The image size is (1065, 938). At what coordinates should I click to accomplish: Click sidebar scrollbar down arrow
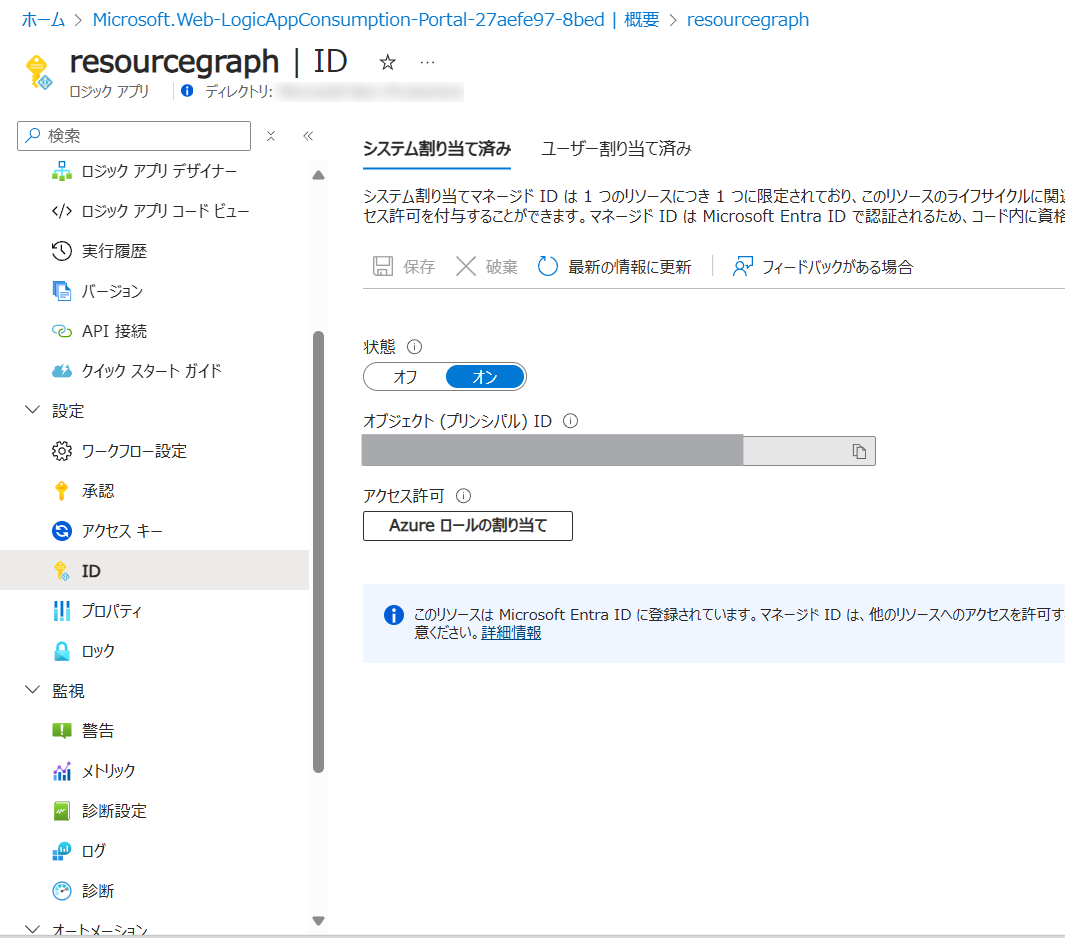pyautogui.click(x=319, y=921)
